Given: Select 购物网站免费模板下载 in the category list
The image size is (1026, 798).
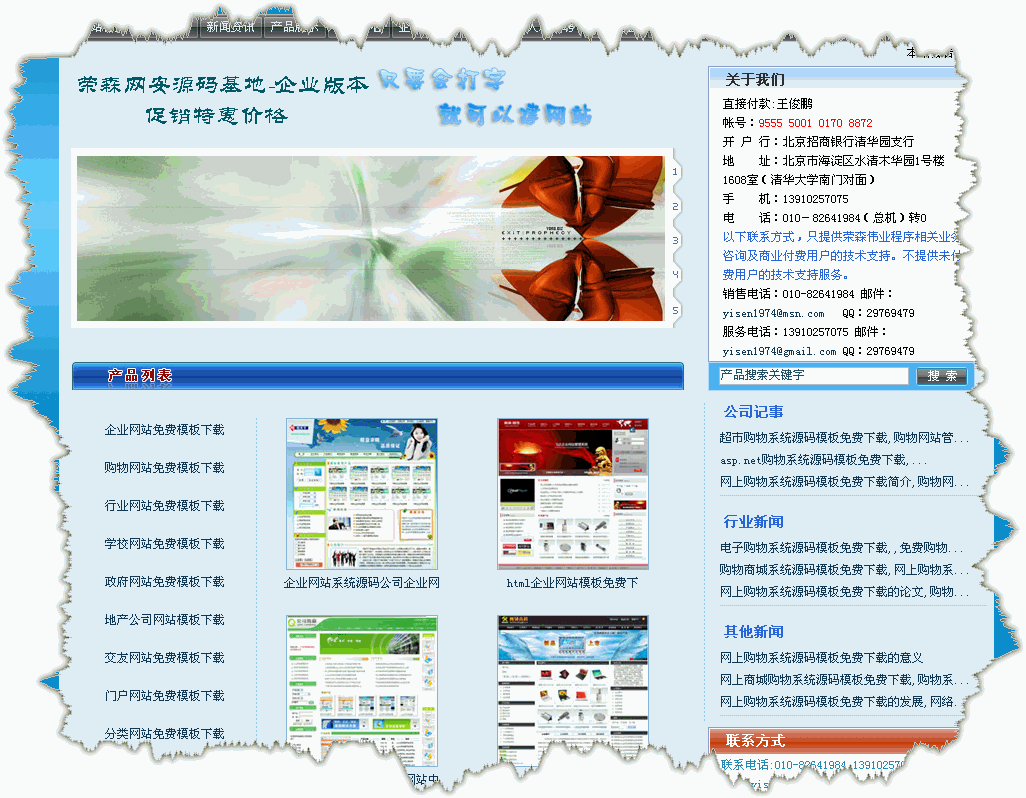Looking at the screenshot, I should (165, 468).
